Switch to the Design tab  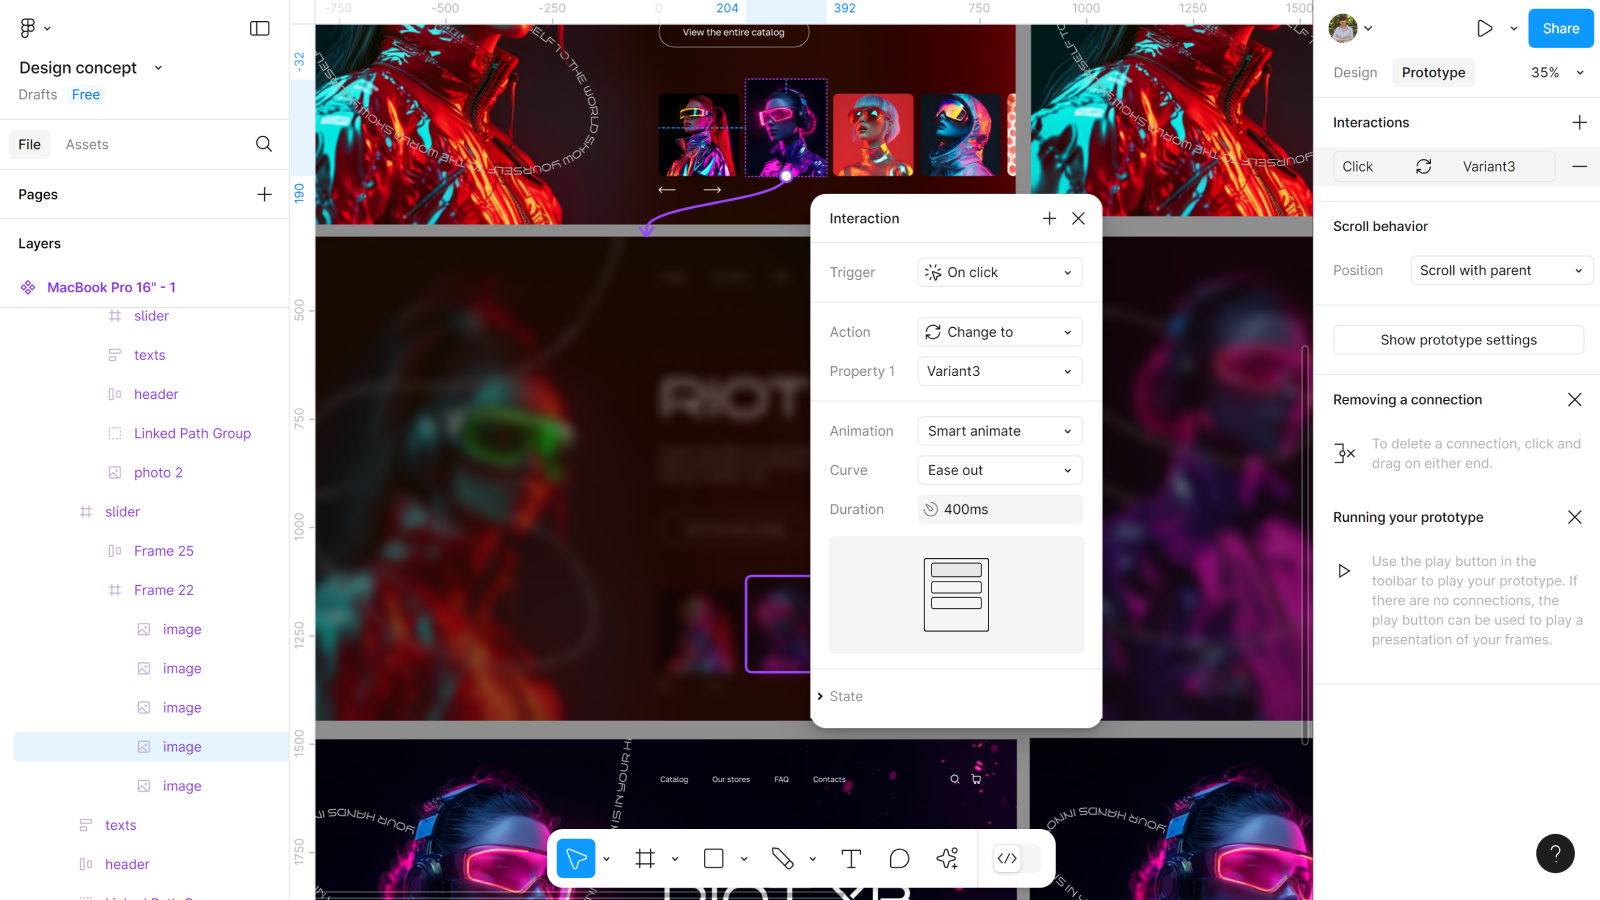pyautogui.click(x=1355, y=72)
